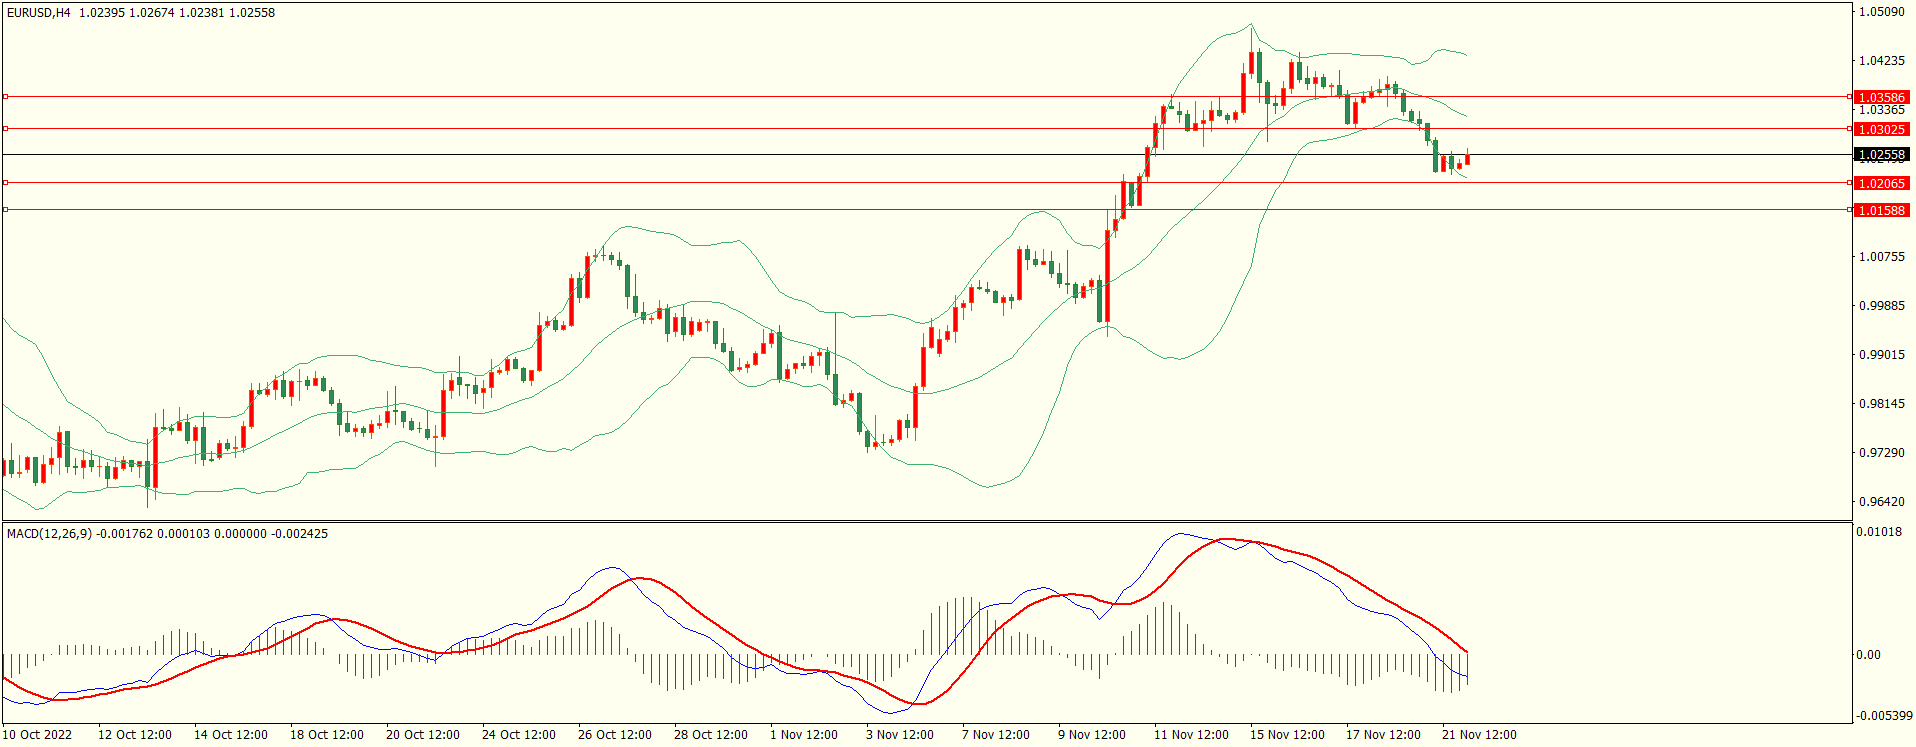Click the 0.96420 bottom price scale value
Screen dimensions: 1916x747
click(x=1881, y=502)
